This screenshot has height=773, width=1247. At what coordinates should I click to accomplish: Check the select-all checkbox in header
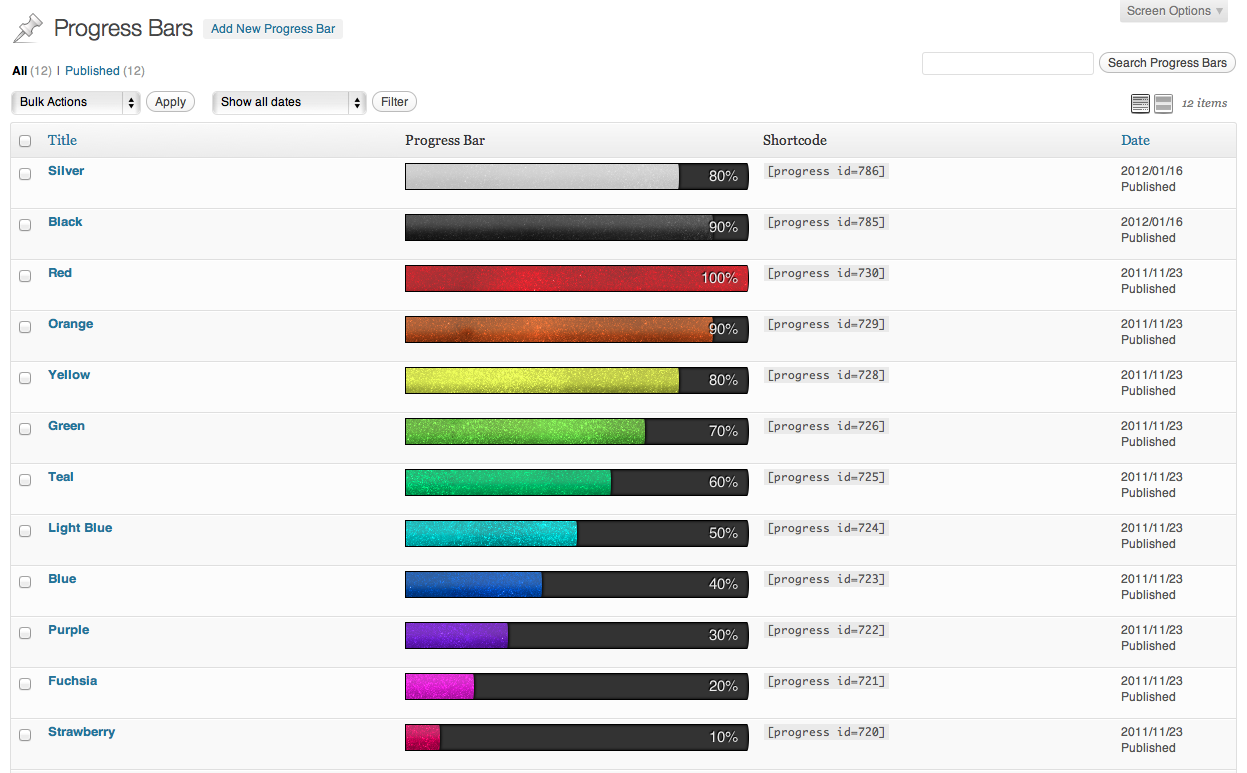pos(25,141)
